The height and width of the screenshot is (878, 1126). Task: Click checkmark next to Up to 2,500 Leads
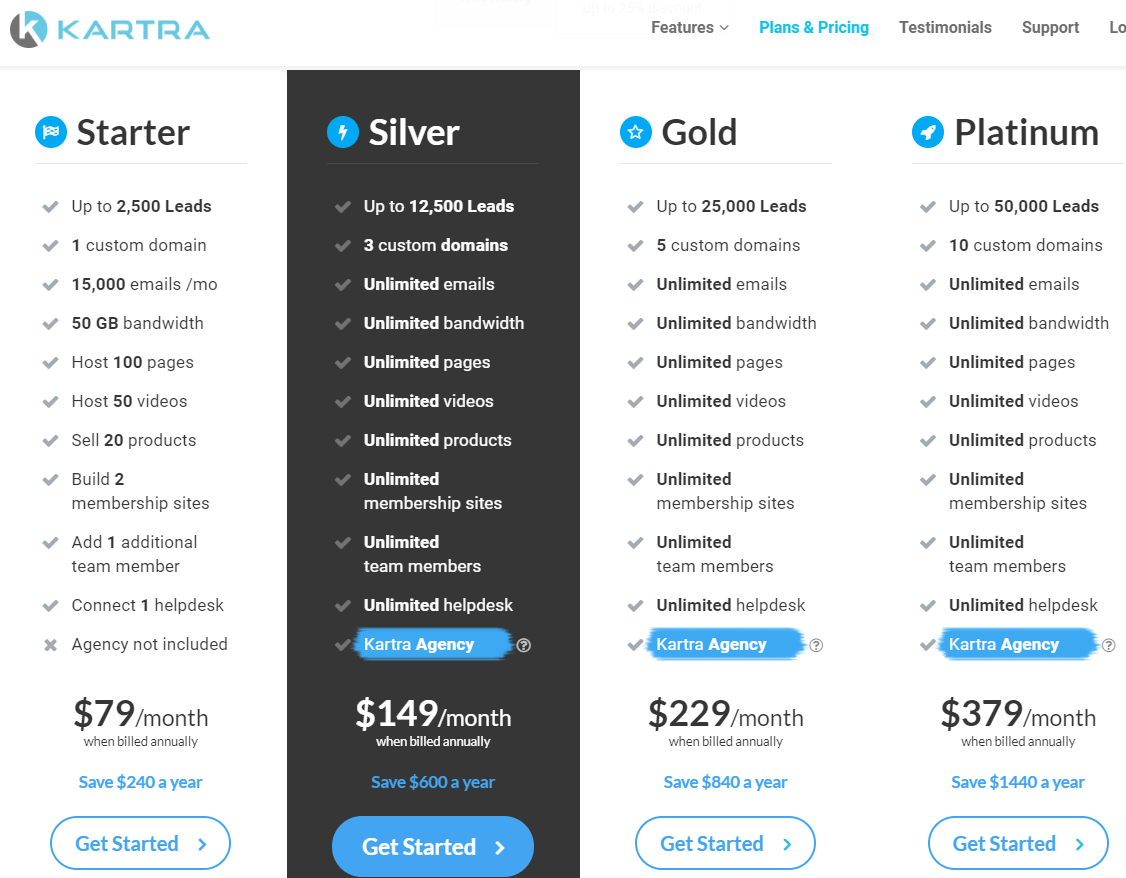pos(50,207)
